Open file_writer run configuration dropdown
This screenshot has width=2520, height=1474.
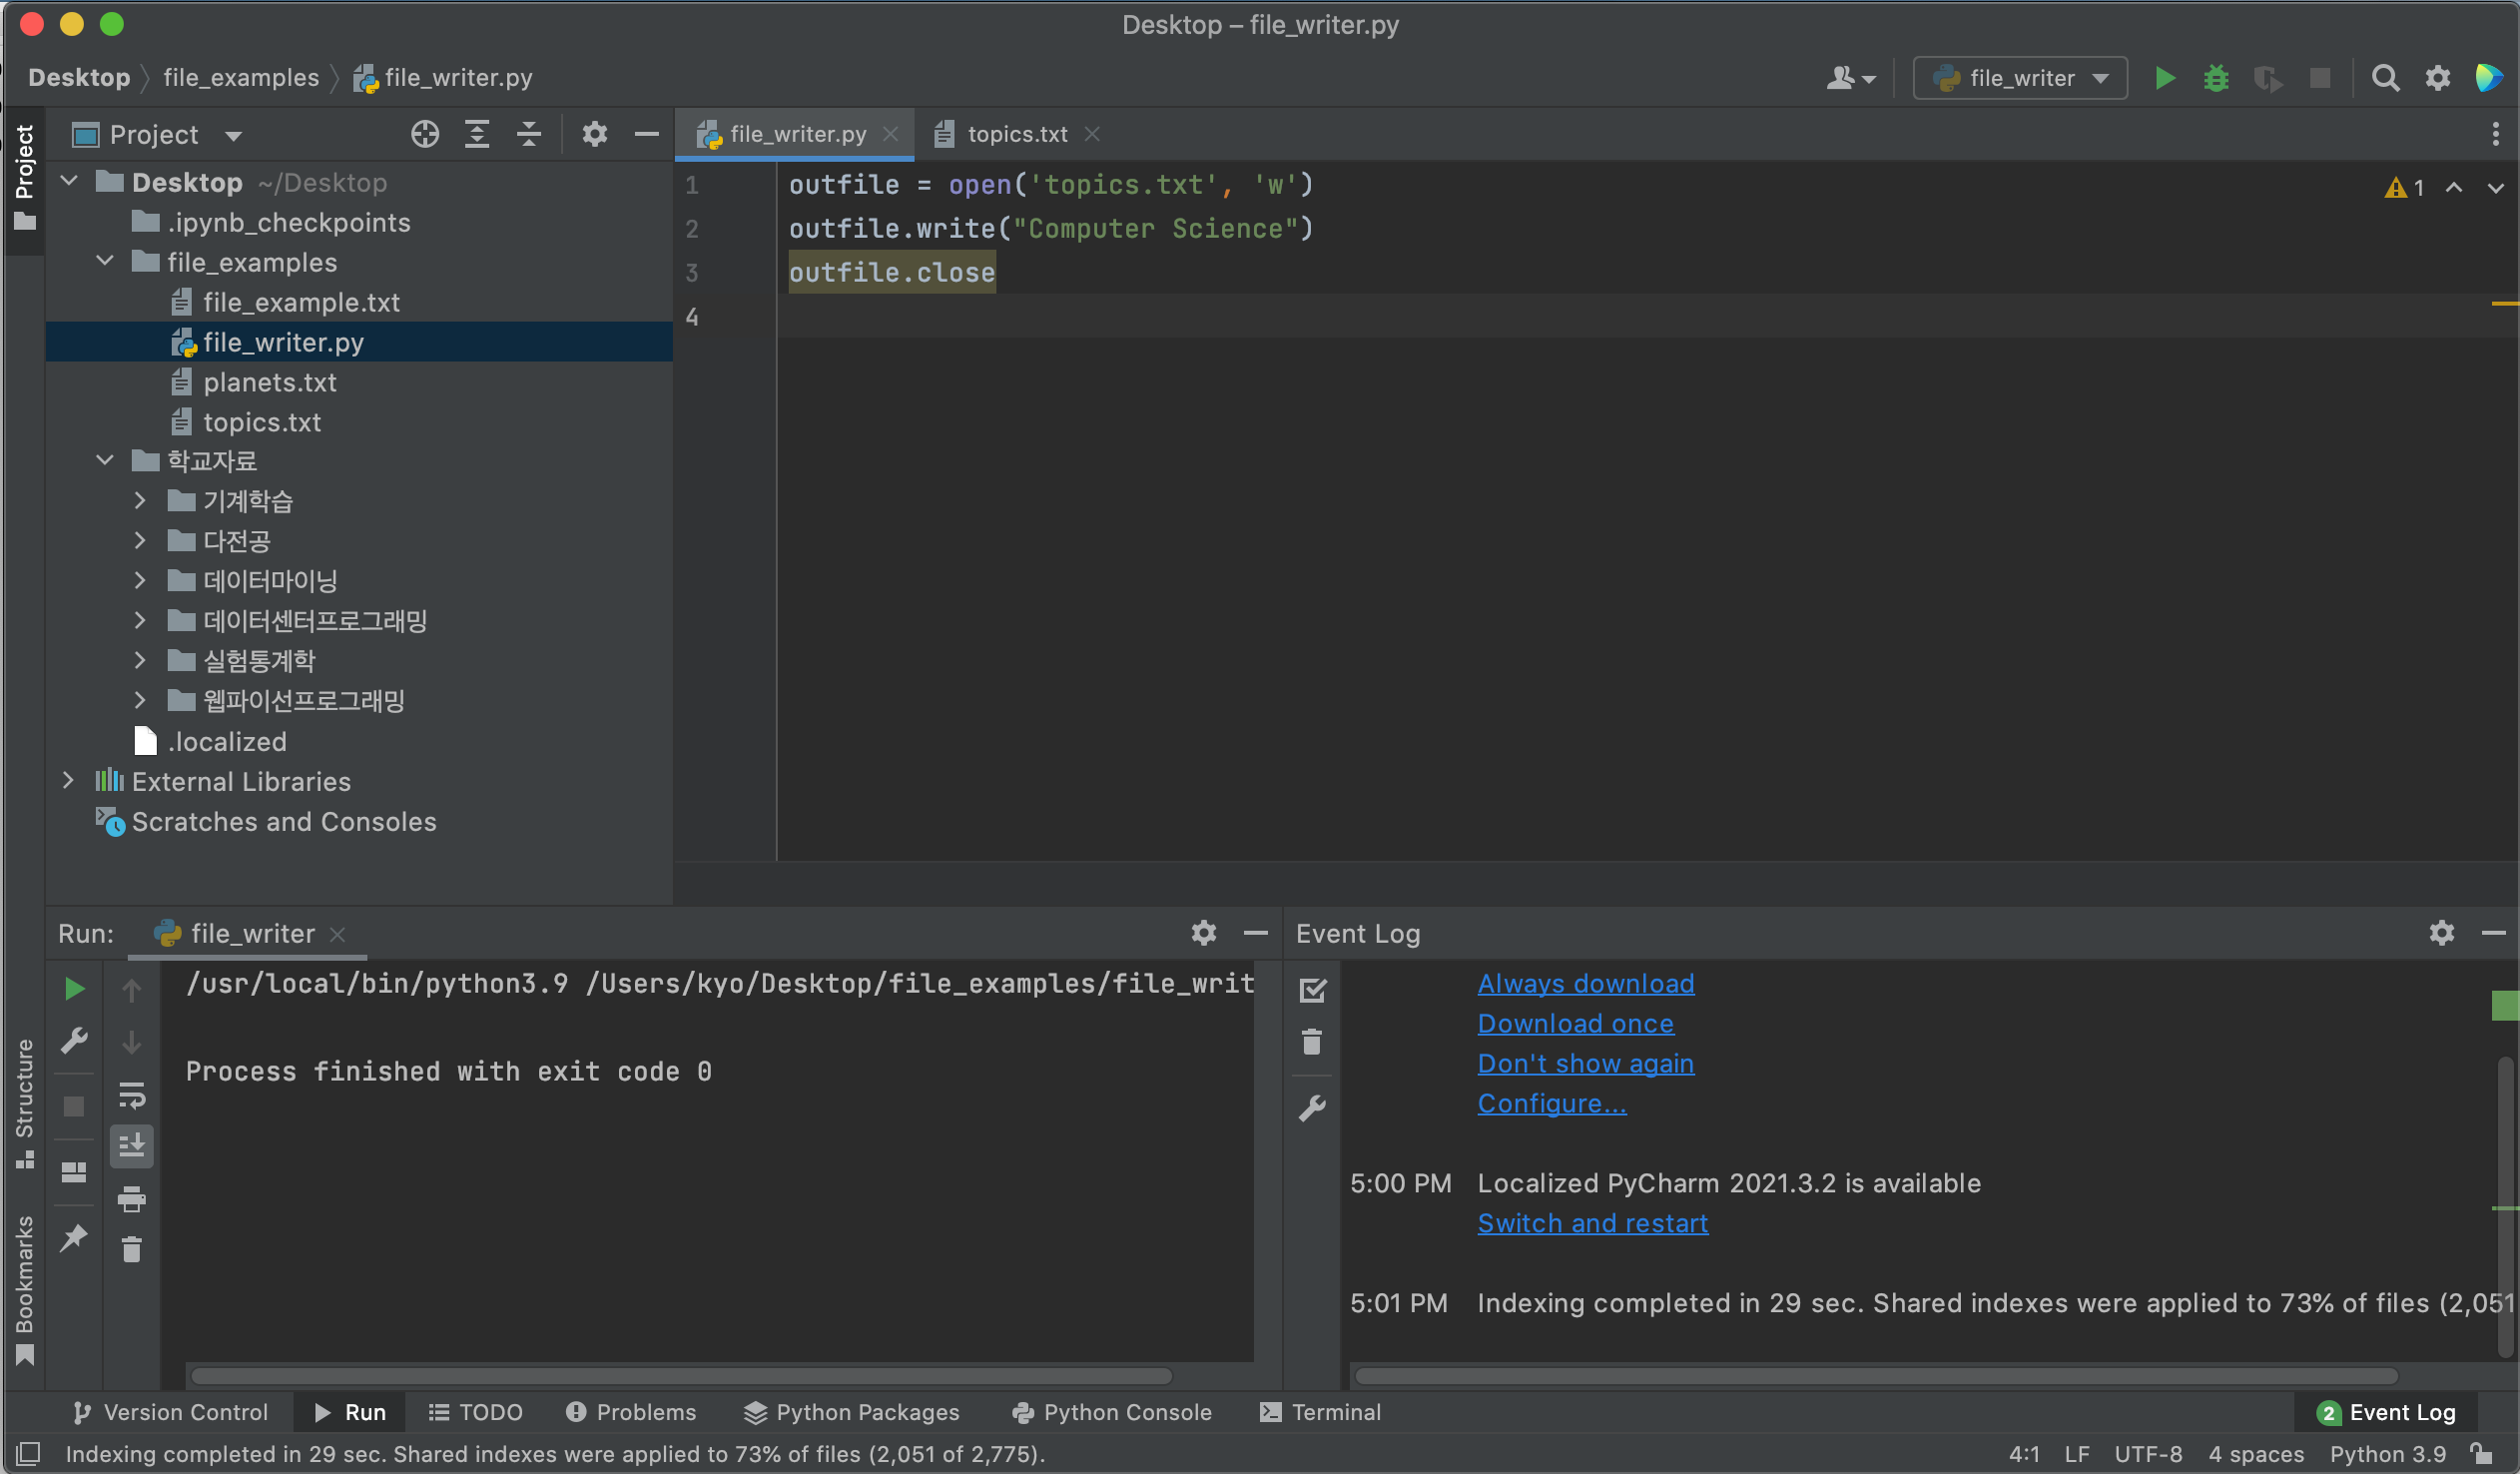pyautogui.click(x=2020, y=78)
